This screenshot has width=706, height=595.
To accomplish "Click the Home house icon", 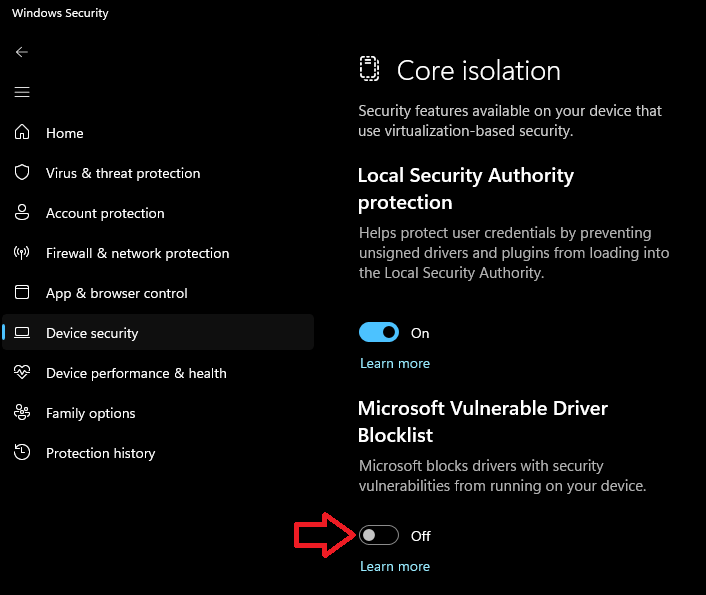I will click(x=22, y=132).
